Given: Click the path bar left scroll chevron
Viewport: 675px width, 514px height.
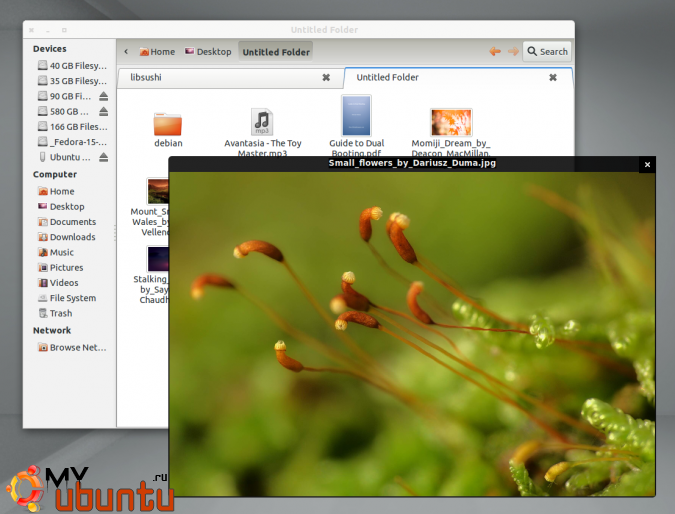Looking at the screenshot, I should [x=126, y=52].
